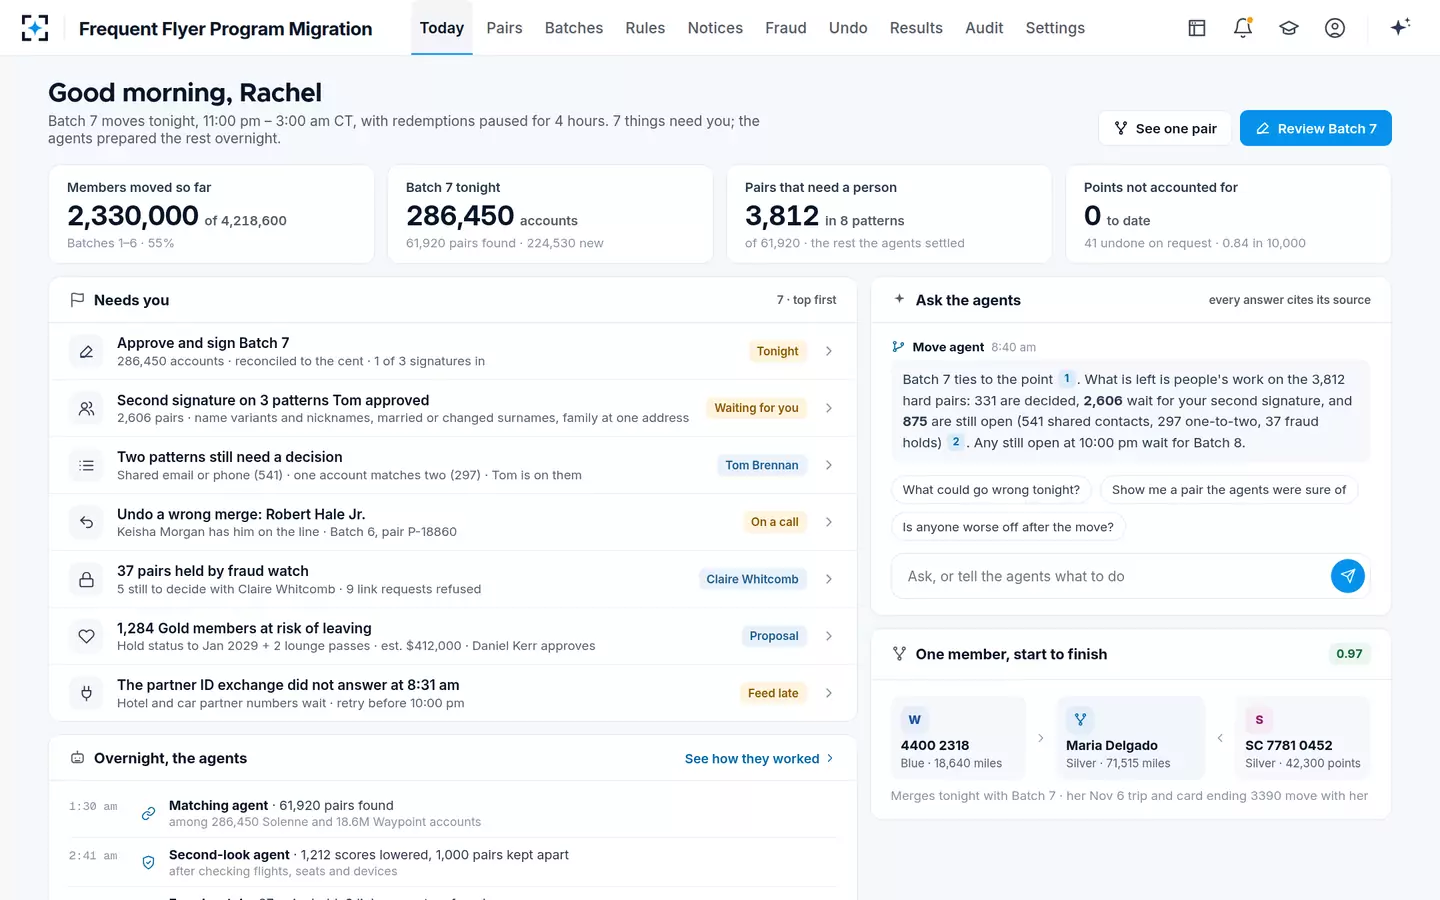Image resolution: width=1440 pixels, height=900 pixels.
Task: Send the message with the paper plane button
Action: pos(1348,576)
